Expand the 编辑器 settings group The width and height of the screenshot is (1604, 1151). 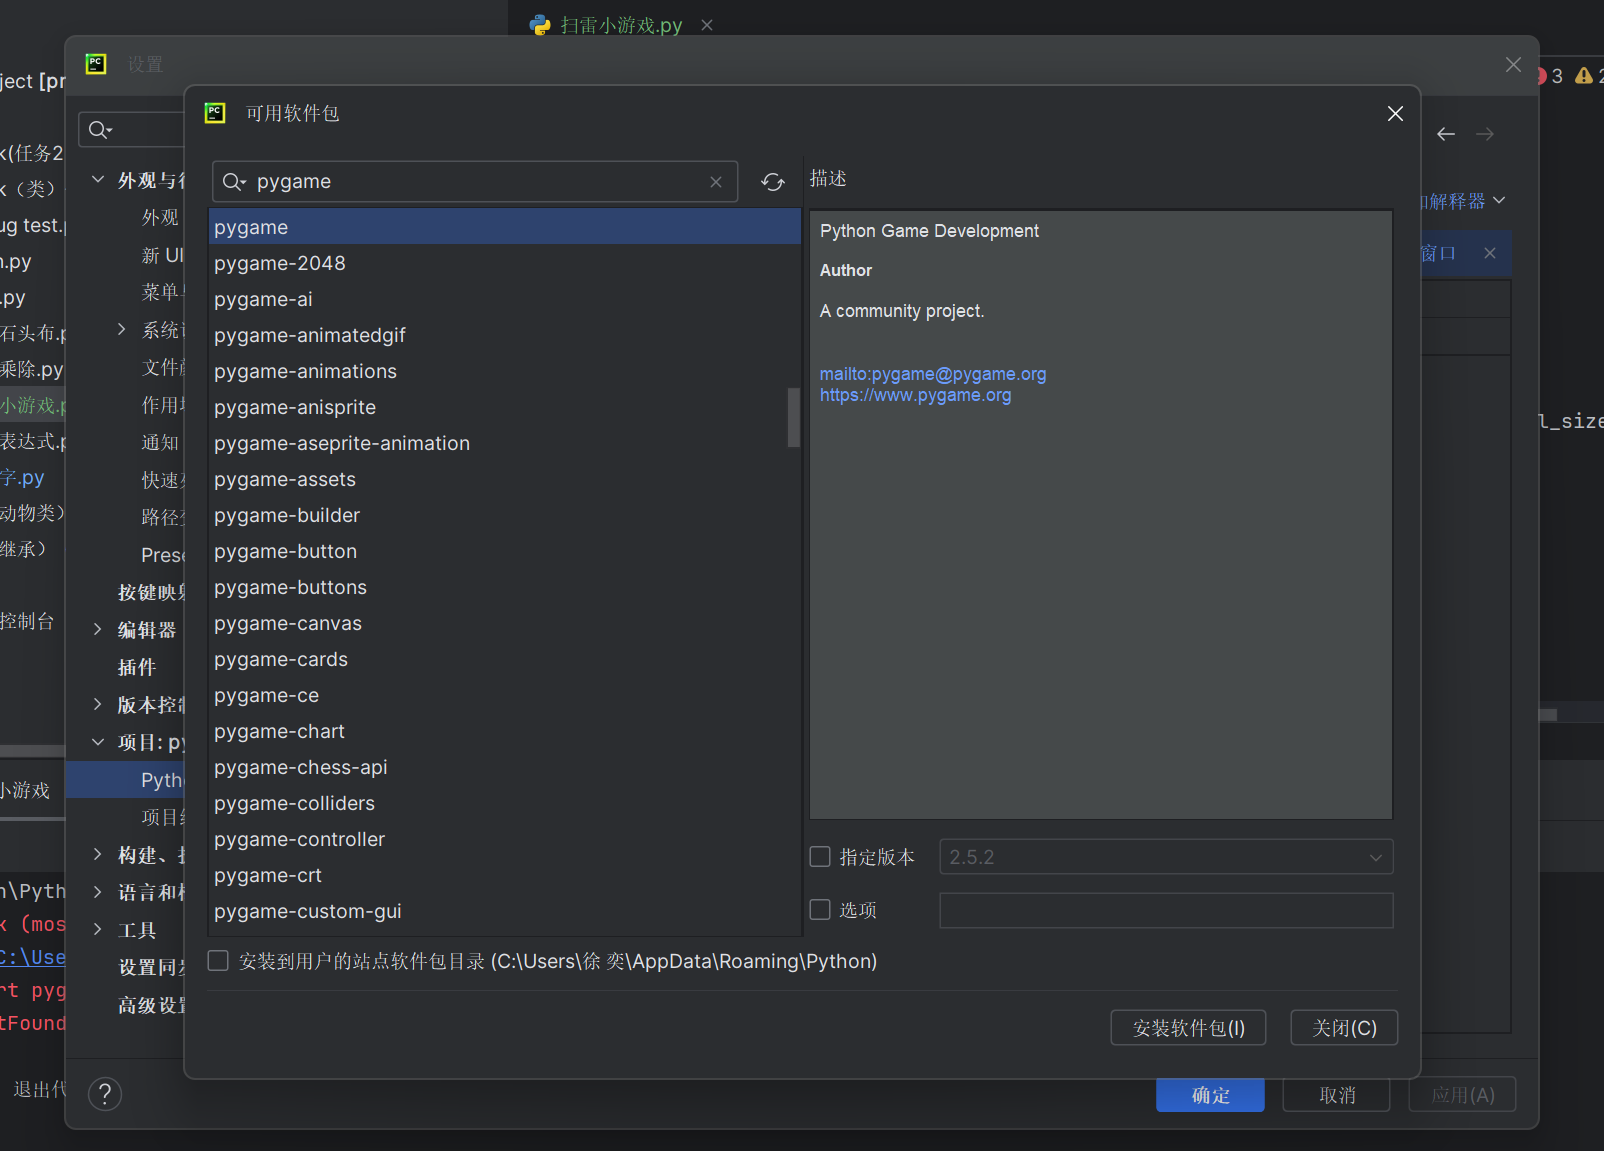(98, 629)
